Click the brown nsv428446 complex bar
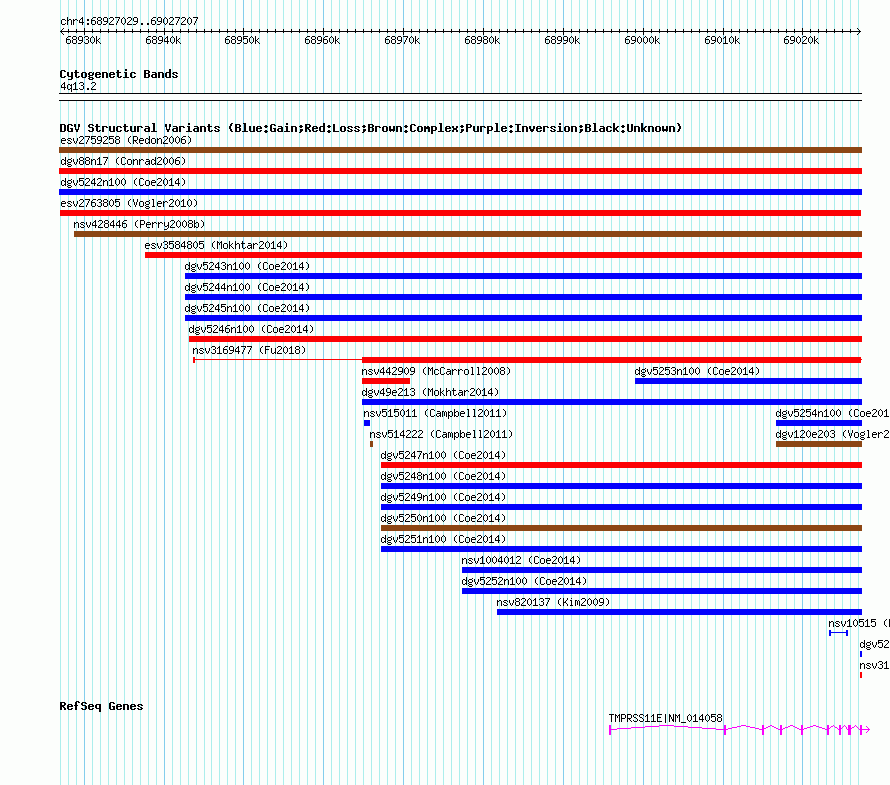This screenshot has width=890, height=785. click(468, 234)
